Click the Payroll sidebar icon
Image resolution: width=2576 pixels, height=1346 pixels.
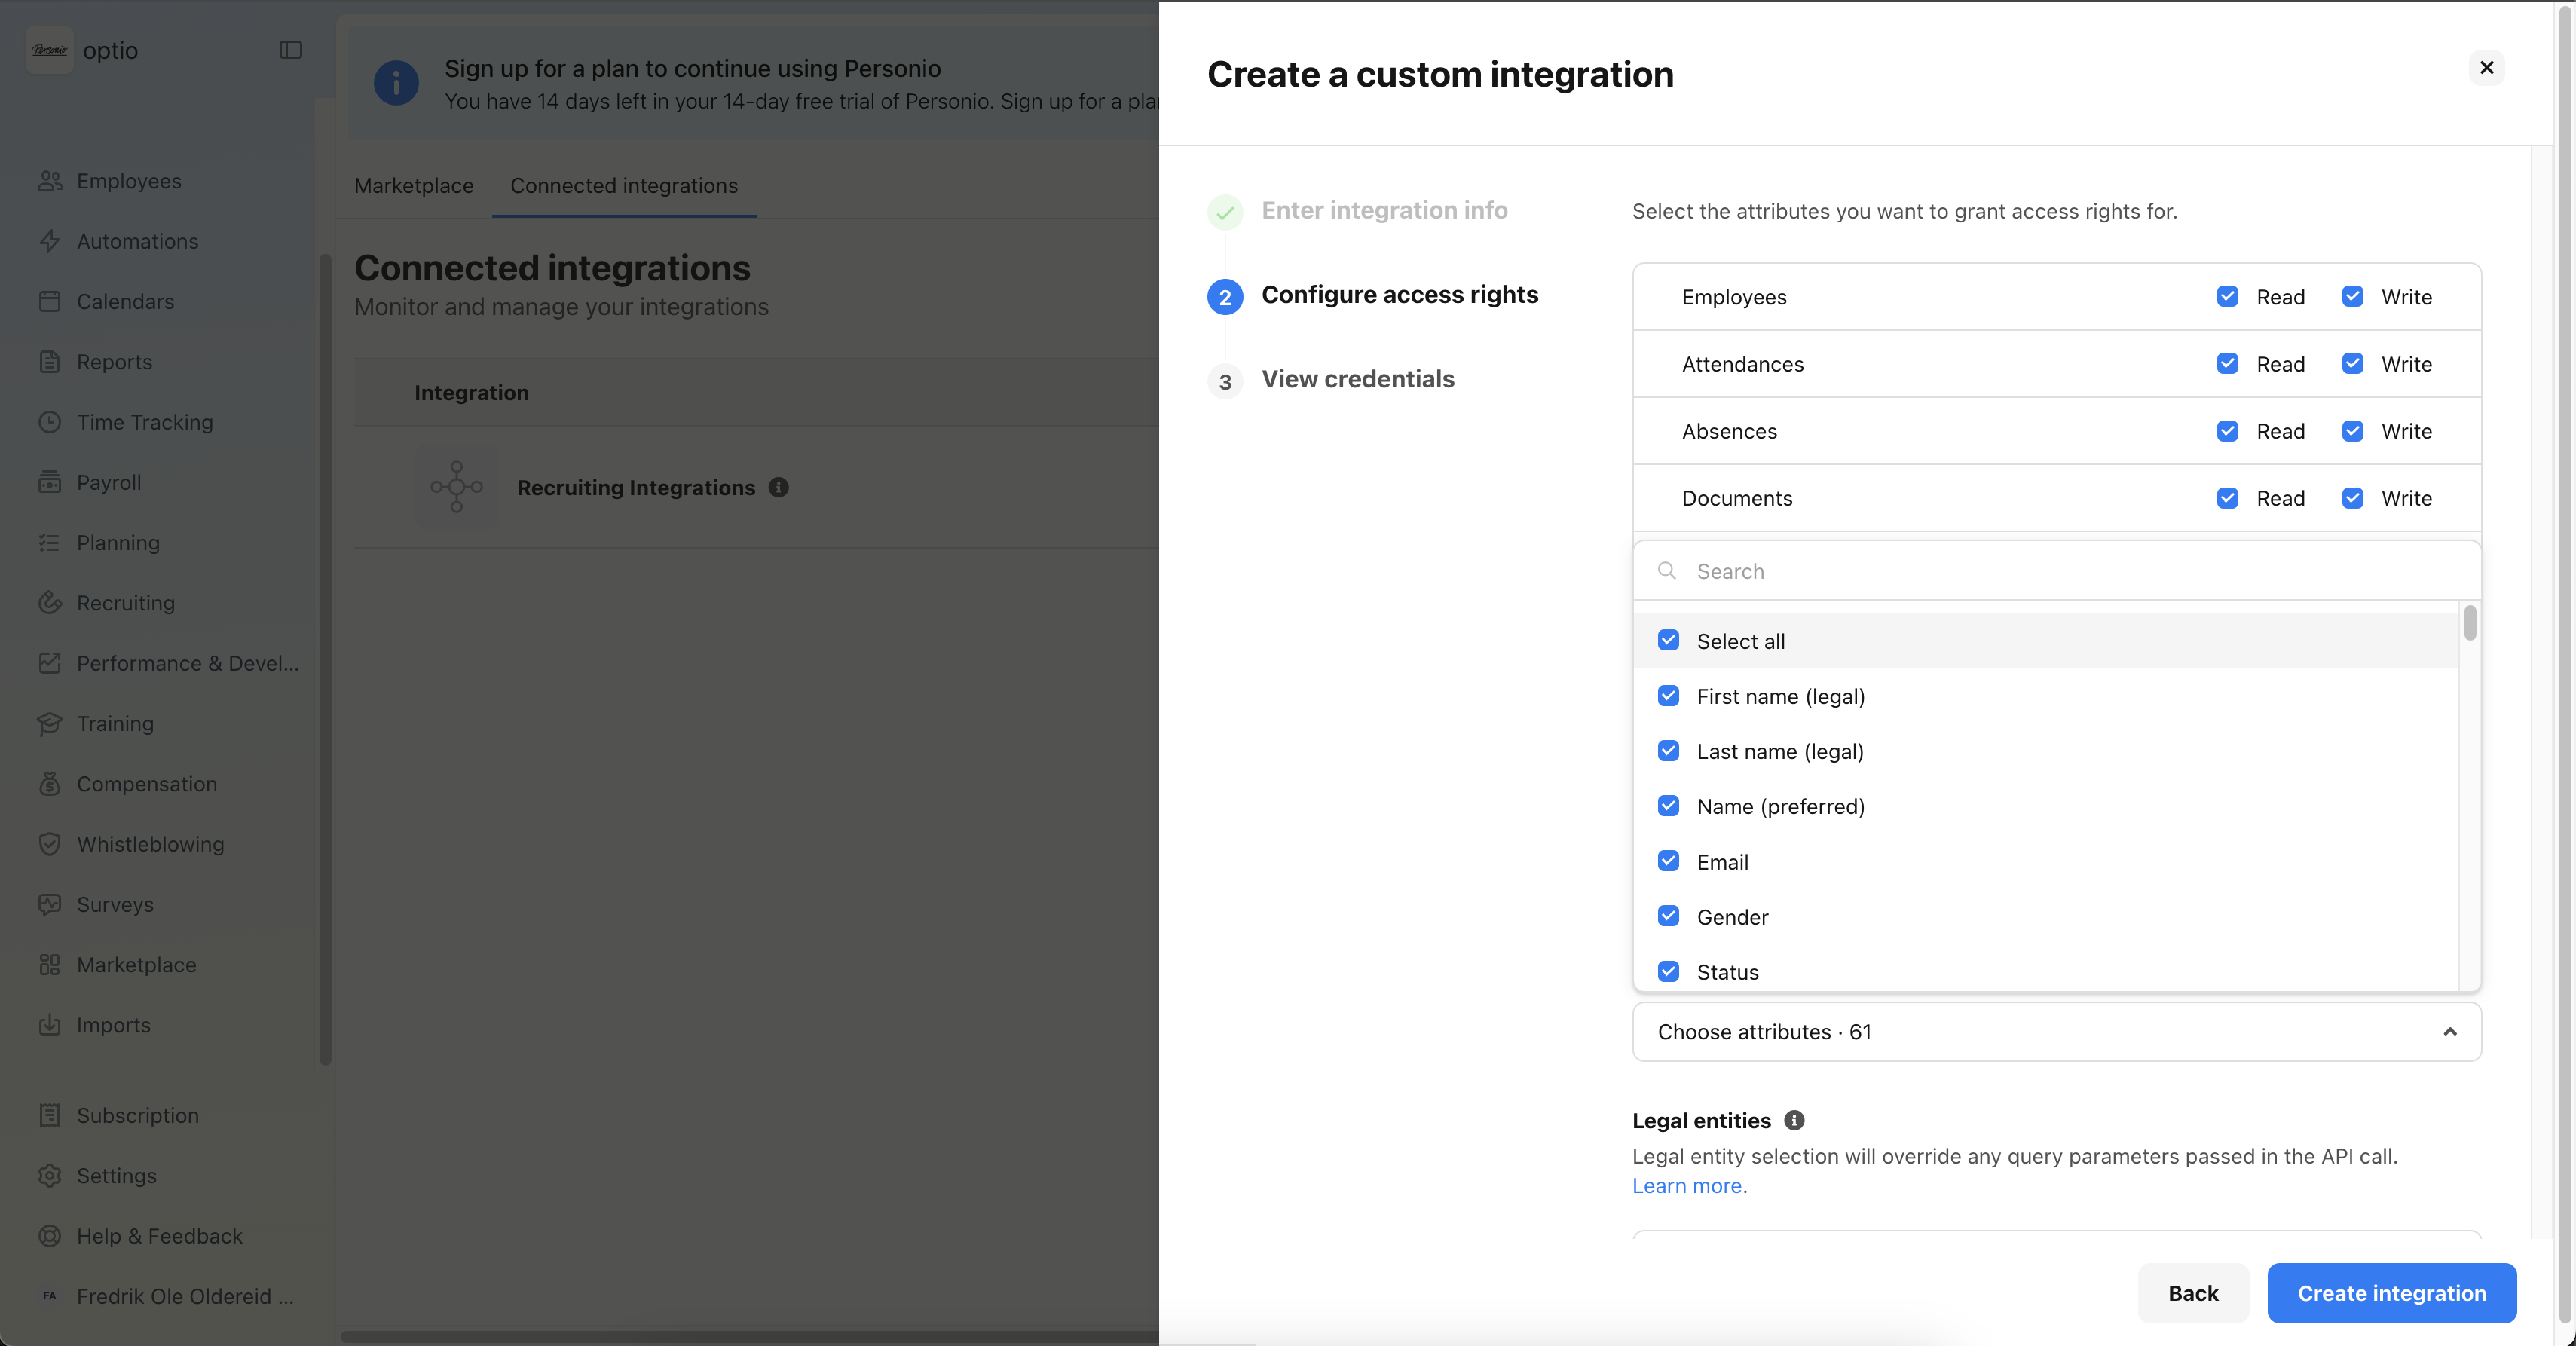(49, 482)
